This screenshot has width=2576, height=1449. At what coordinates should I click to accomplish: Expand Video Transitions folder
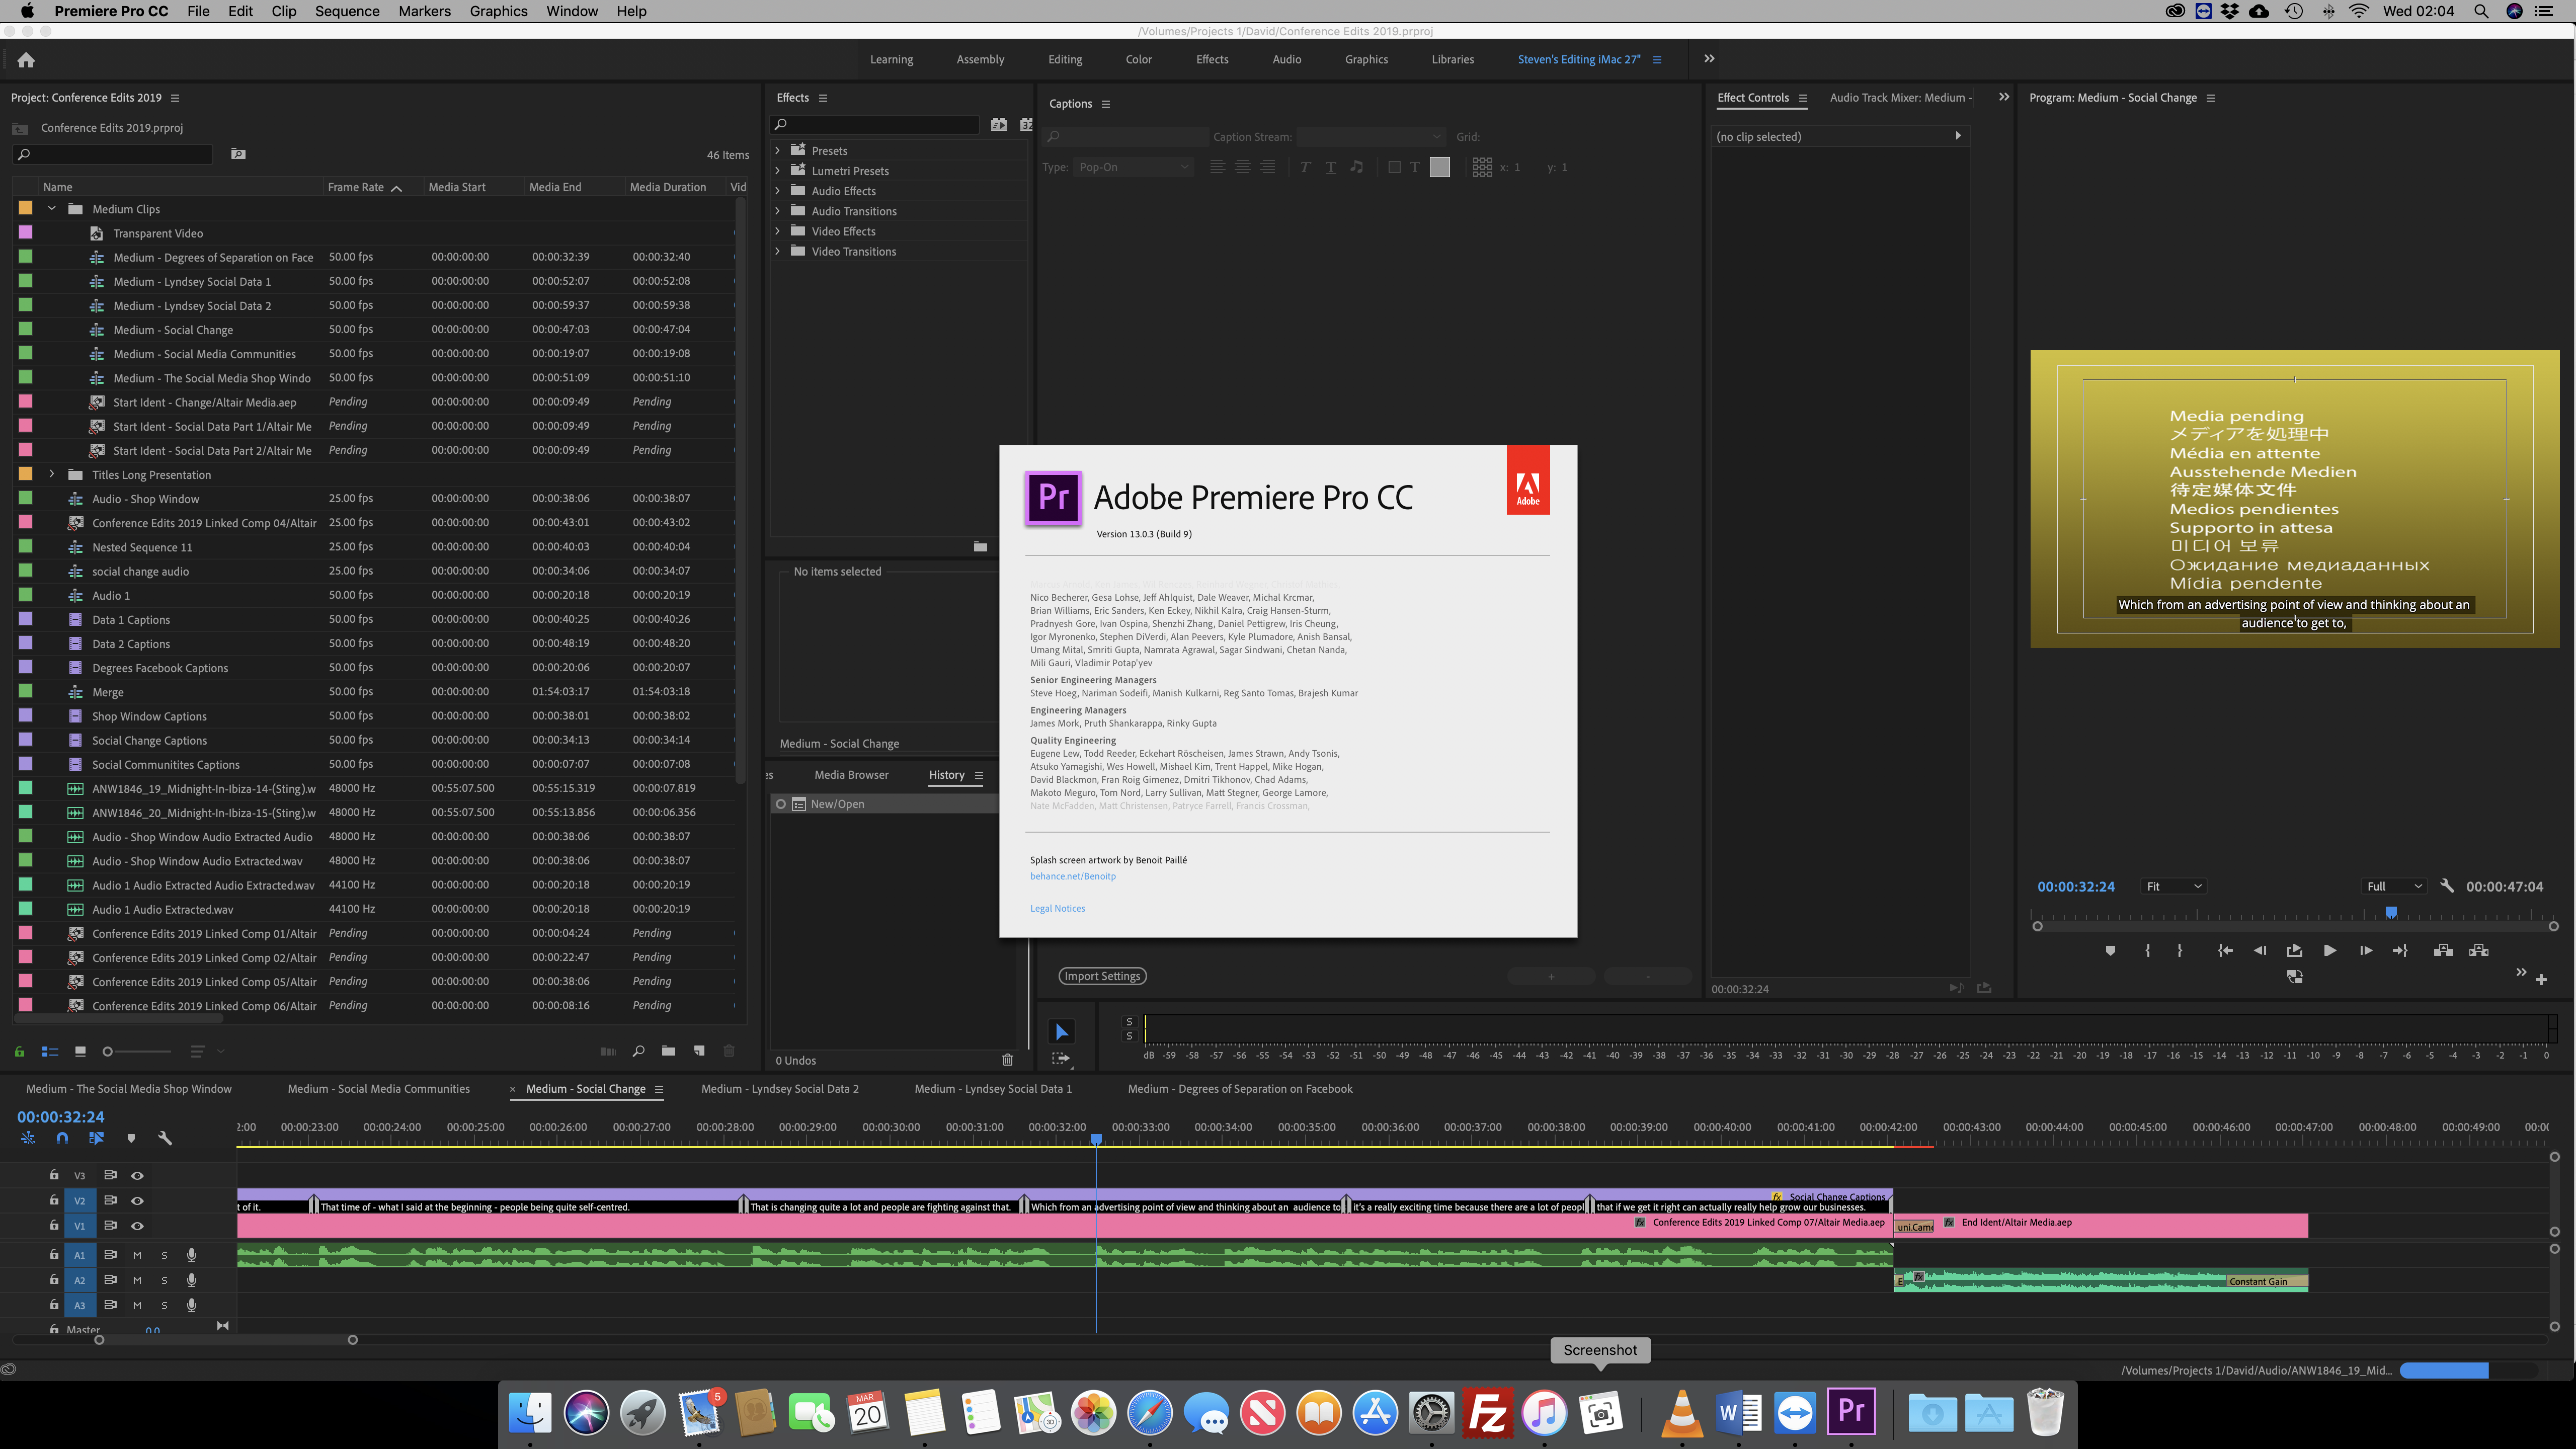778,251
